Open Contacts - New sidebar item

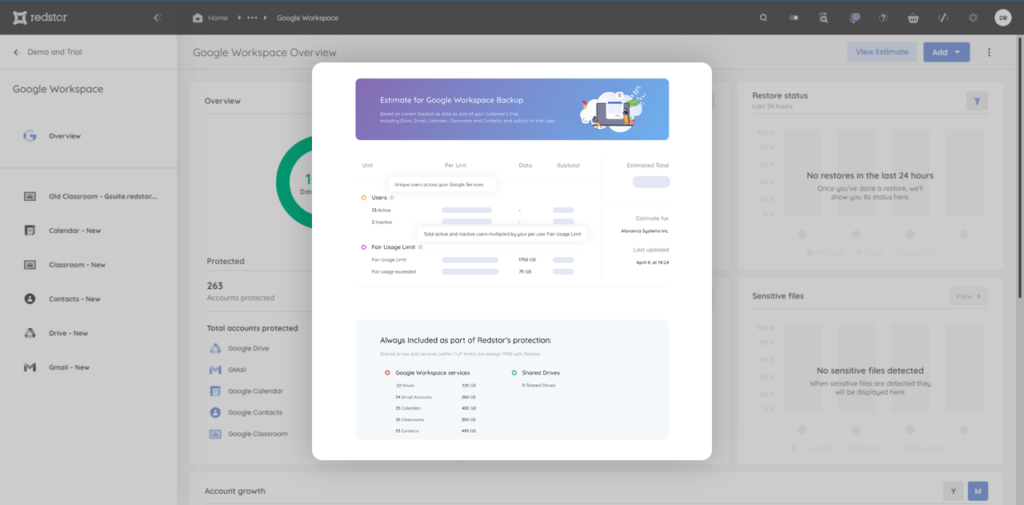click(x=74, y=299)
